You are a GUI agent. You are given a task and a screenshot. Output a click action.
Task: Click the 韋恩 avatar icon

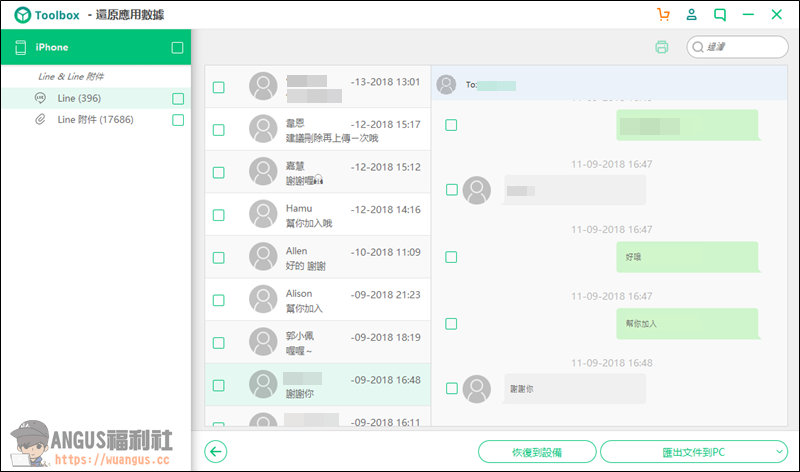[263, 129]
